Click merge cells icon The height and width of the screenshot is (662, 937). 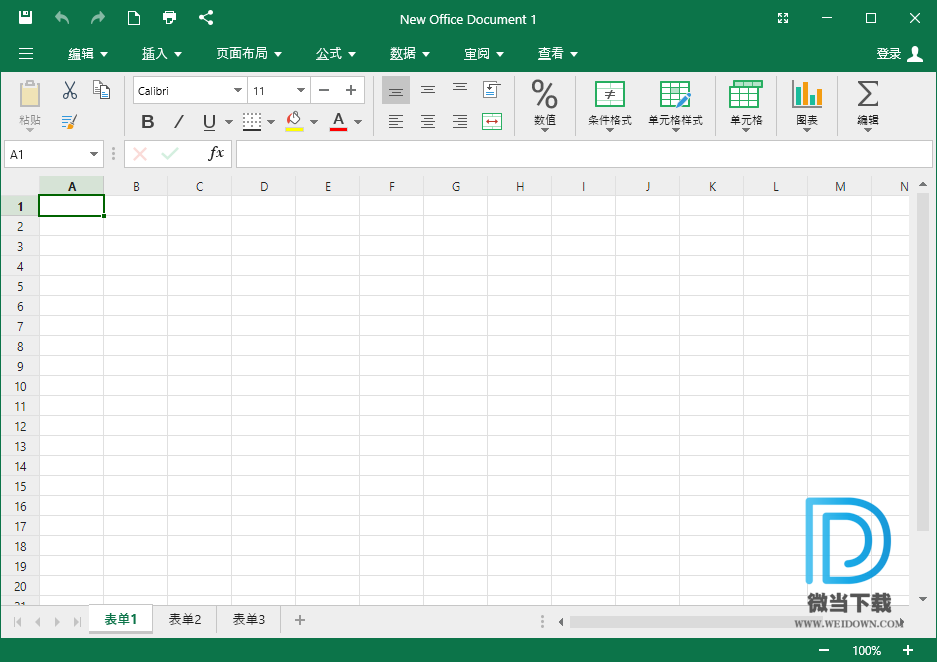coord(492,122)
